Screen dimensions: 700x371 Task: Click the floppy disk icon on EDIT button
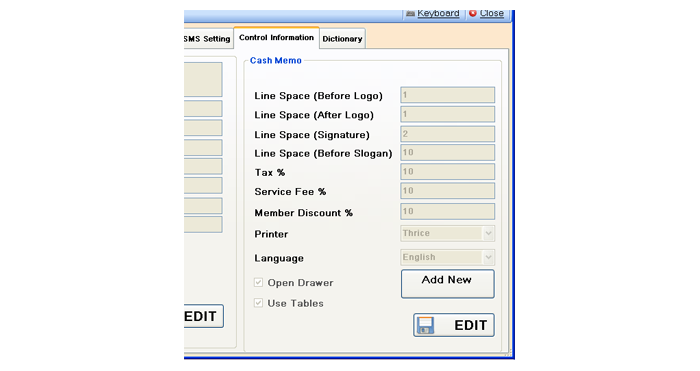[x=425, y=325]
